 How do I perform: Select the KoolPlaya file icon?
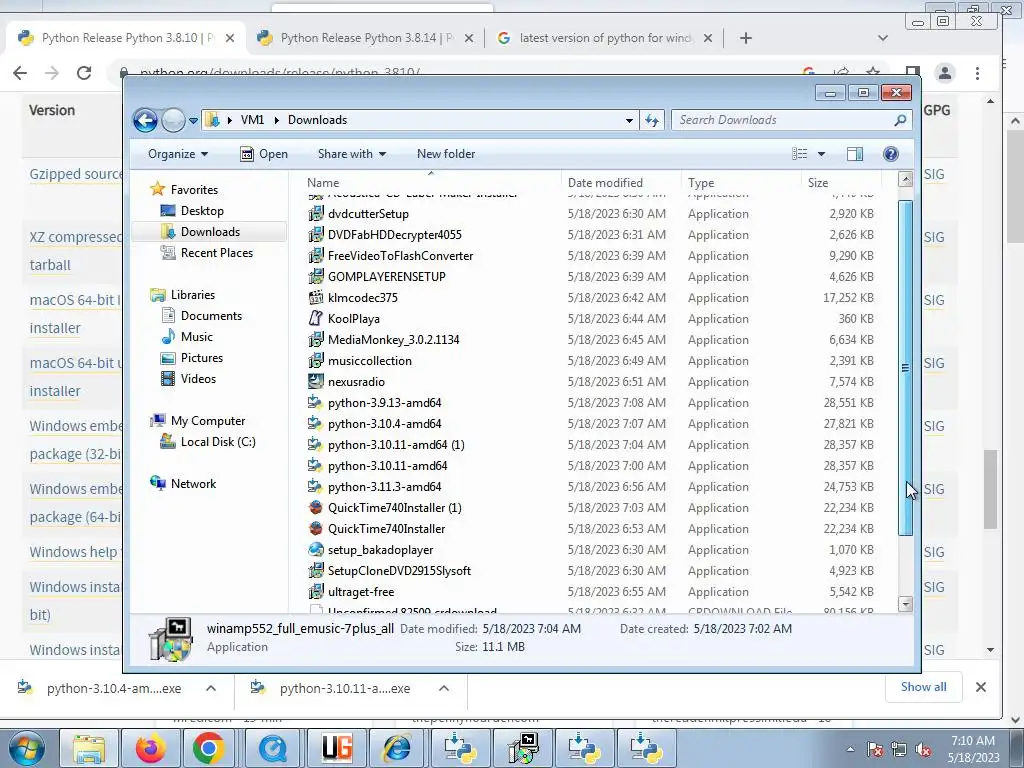click(316, 319)
